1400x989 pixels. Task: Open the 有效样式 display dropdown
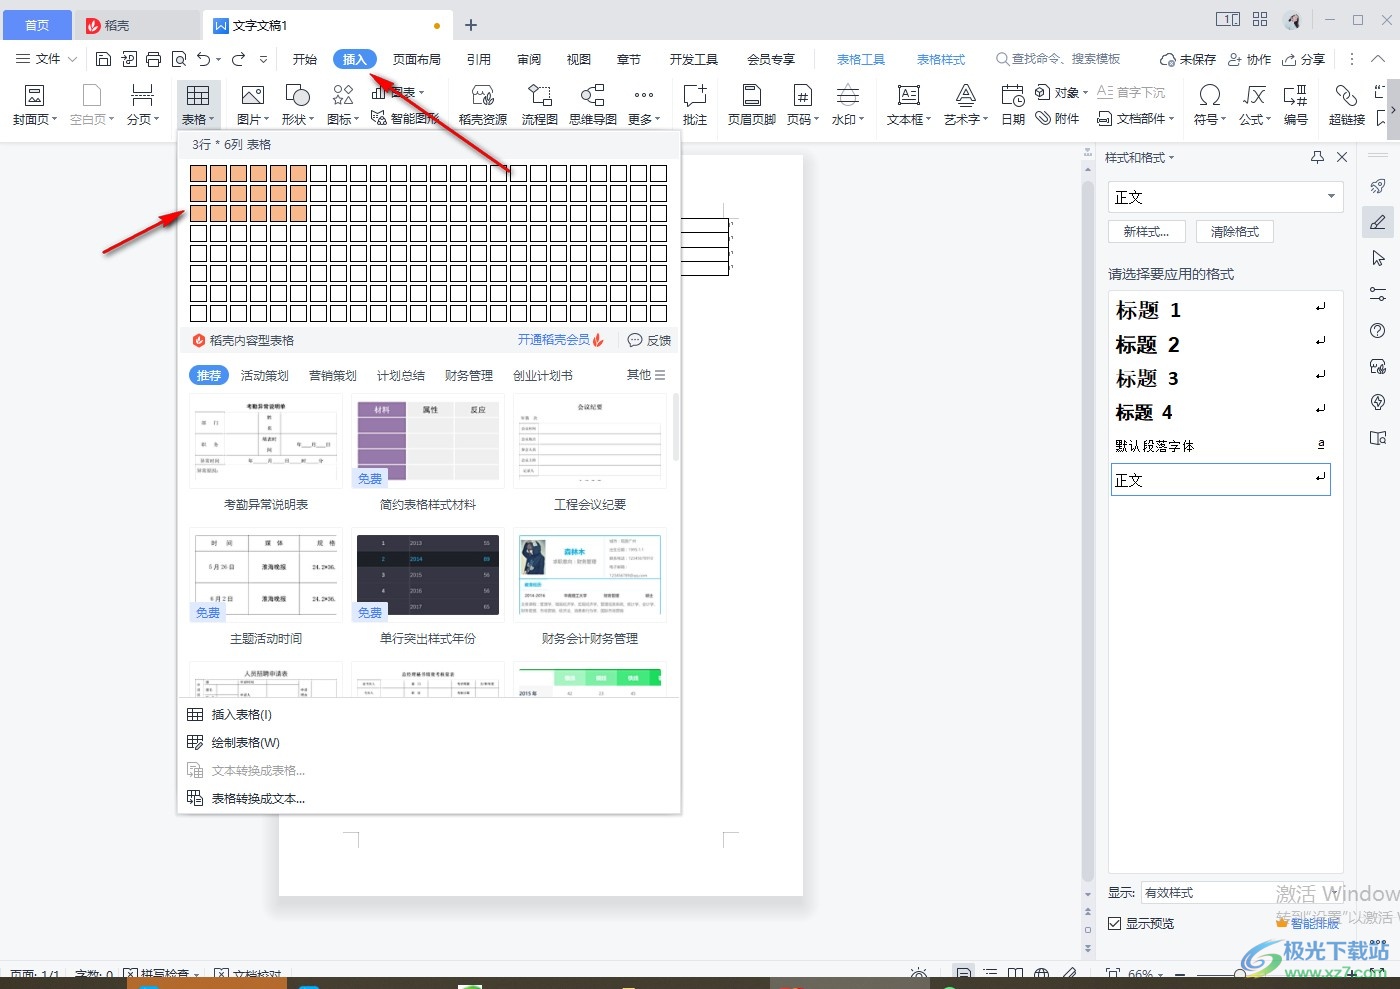click(1241, 893)
